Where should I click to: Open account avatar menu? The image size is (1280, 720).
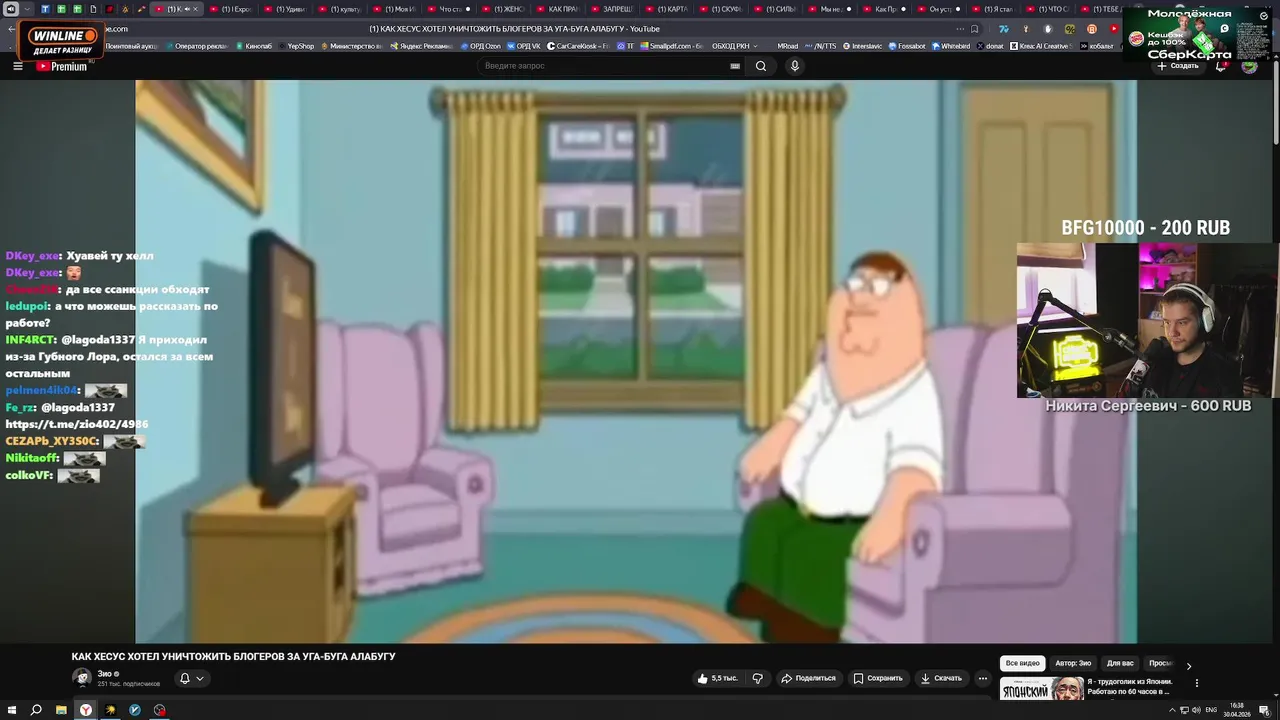(x=1249, y=66)
